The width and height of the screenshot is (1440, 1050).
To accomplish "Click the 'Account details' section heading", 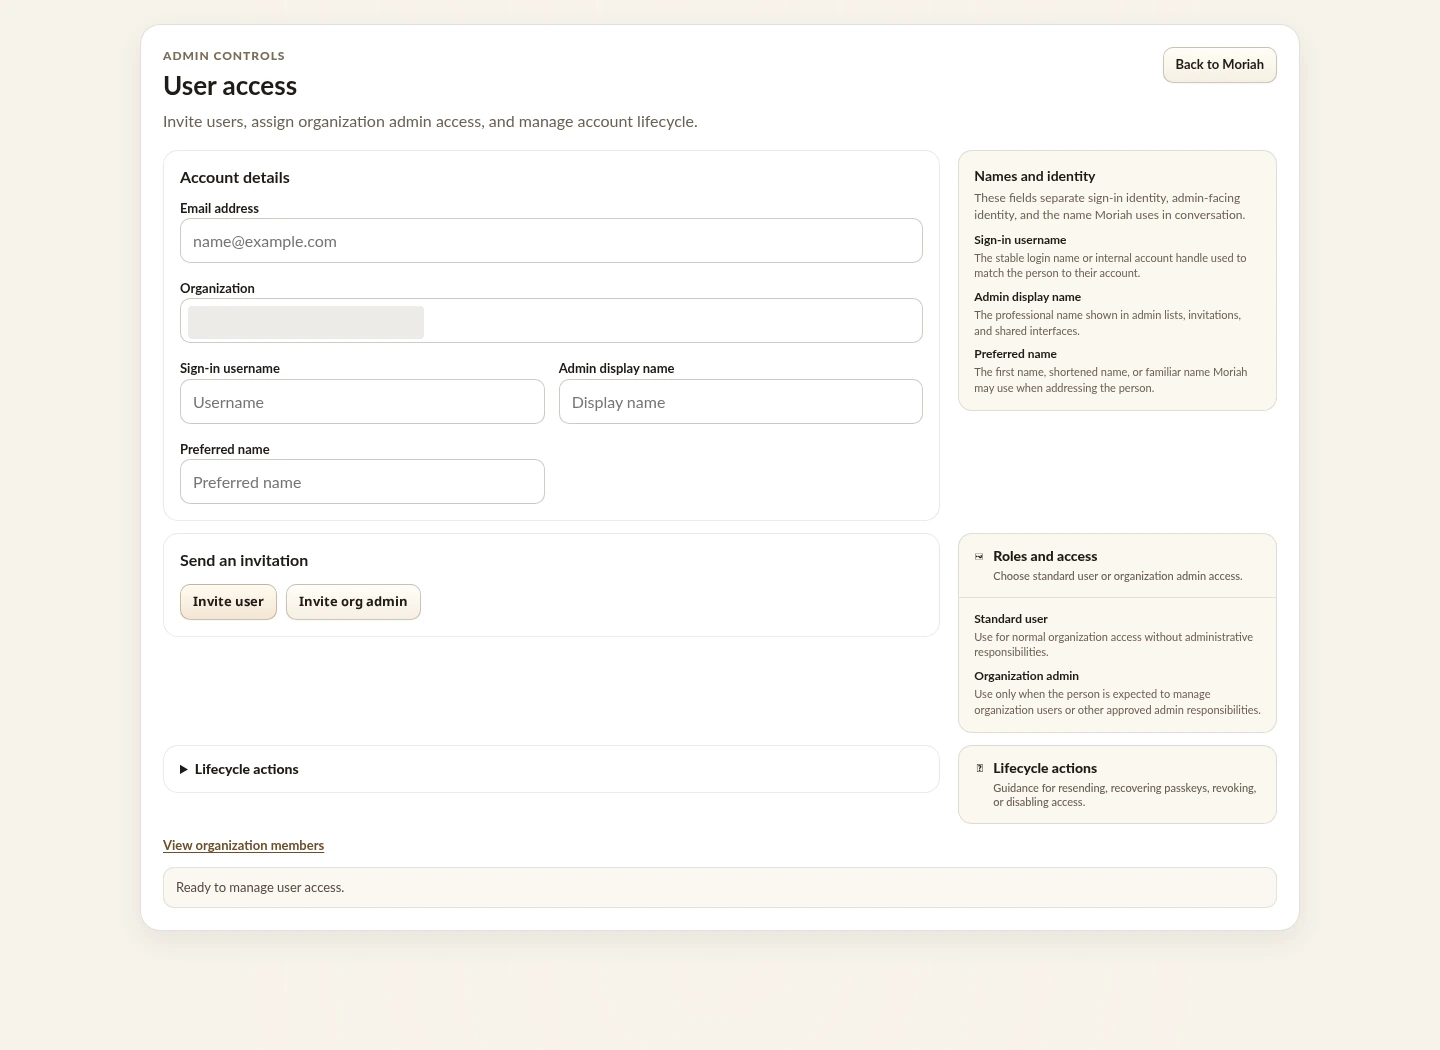I will point(235,178).
